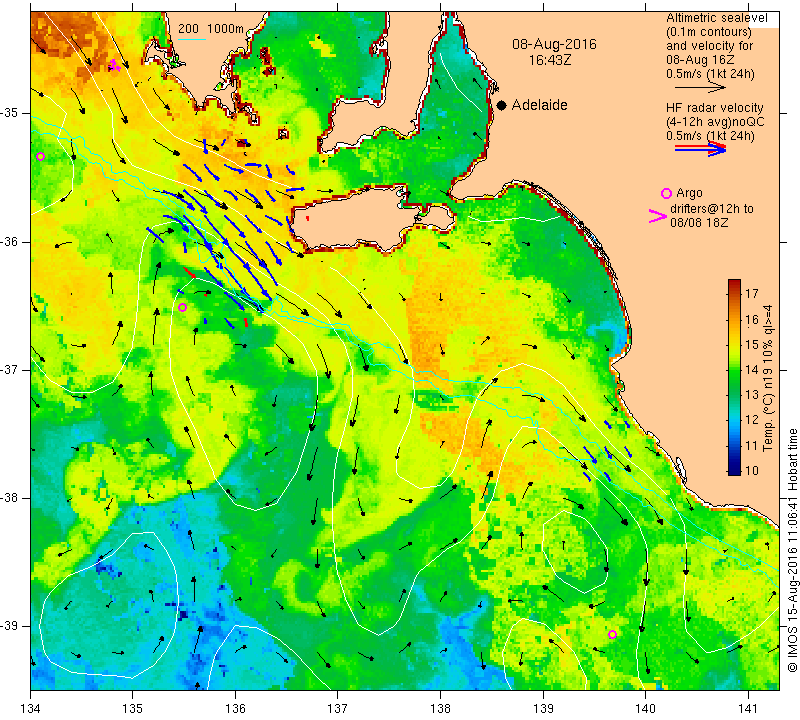Click the 17 label on temperature scale
The image size is (800, 720).
click(752, 293)
